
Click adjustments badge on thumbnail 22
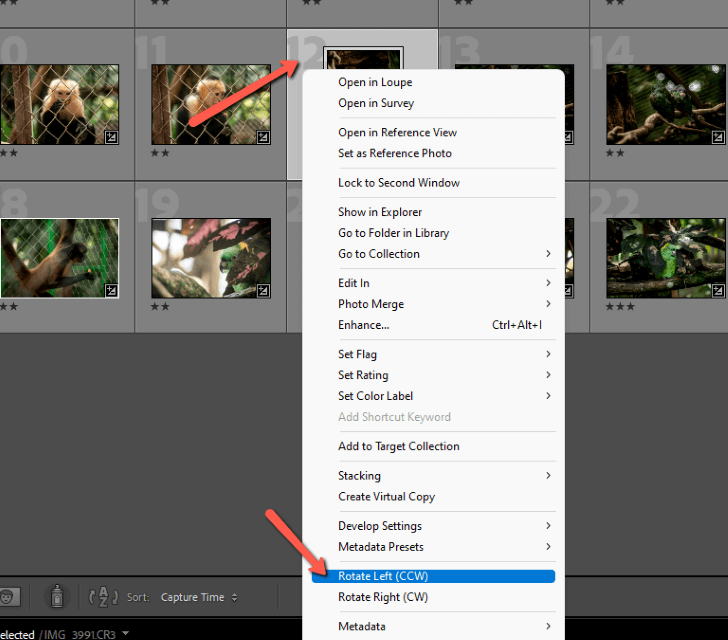click(718, 291)
